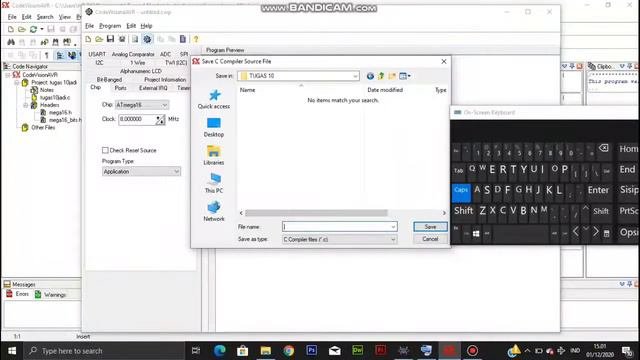This screenshot has height=360, width=640.
Task: Open the dropdown arrow beside the refresh icon
Action: (42, 29)
